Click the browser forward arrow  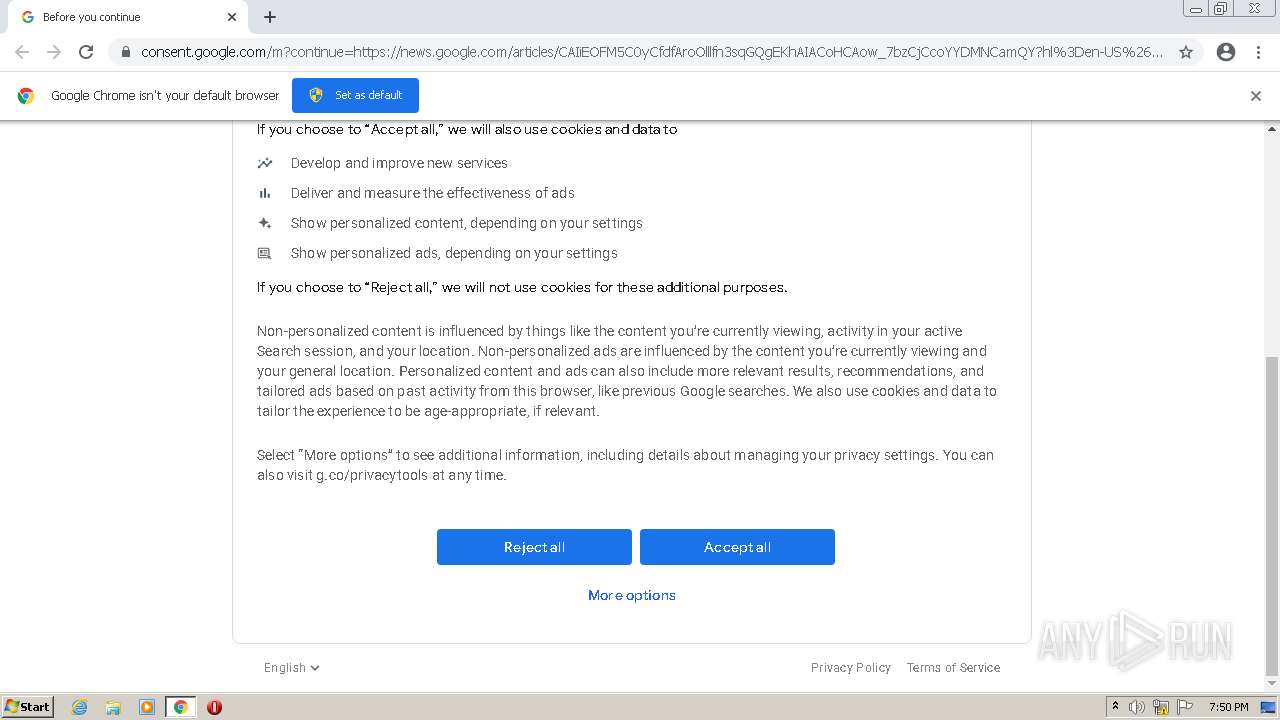coord(54,52)
